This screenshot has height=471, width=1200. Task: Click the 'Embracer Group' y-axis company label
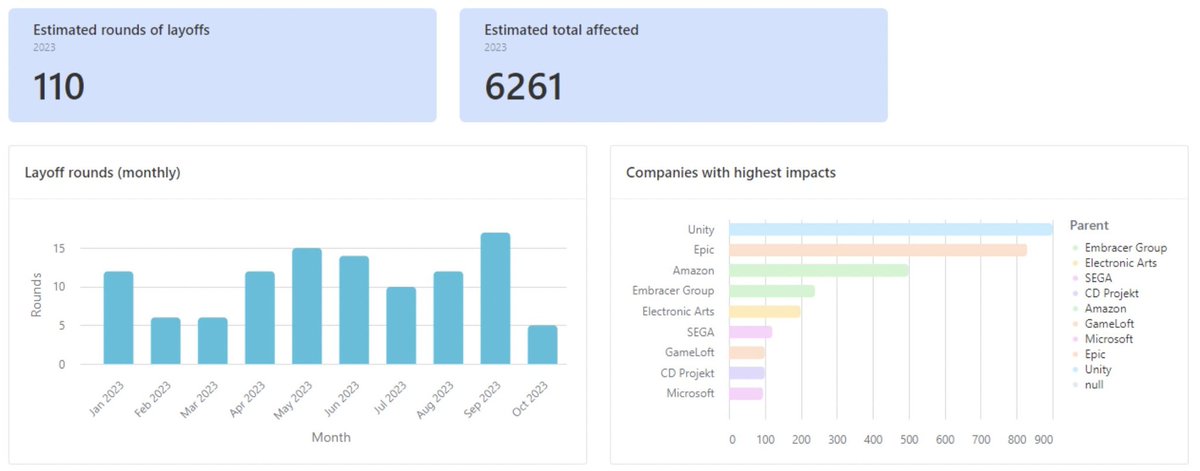[674, 291]
